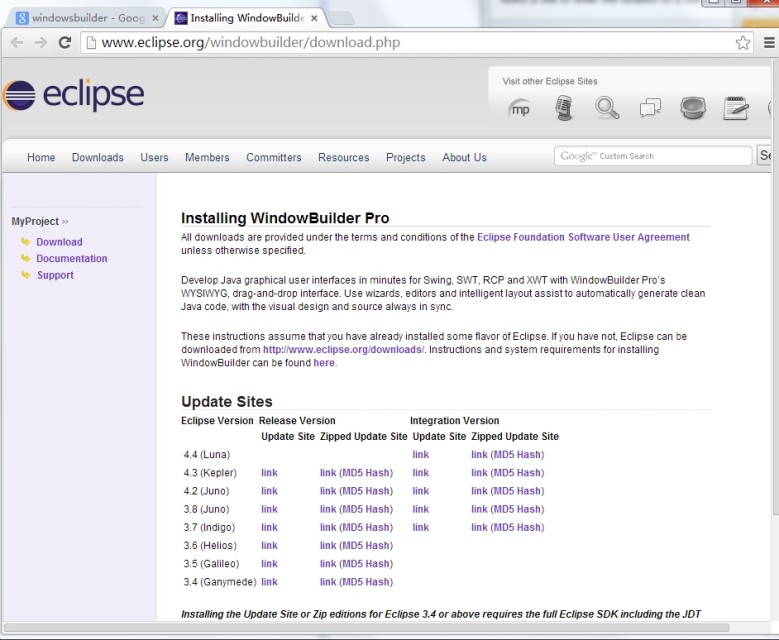Image resolution: width=779 pixels, height=640 pixels.
Task: Open the Documentation sidebar link
Action: [72, 258]
